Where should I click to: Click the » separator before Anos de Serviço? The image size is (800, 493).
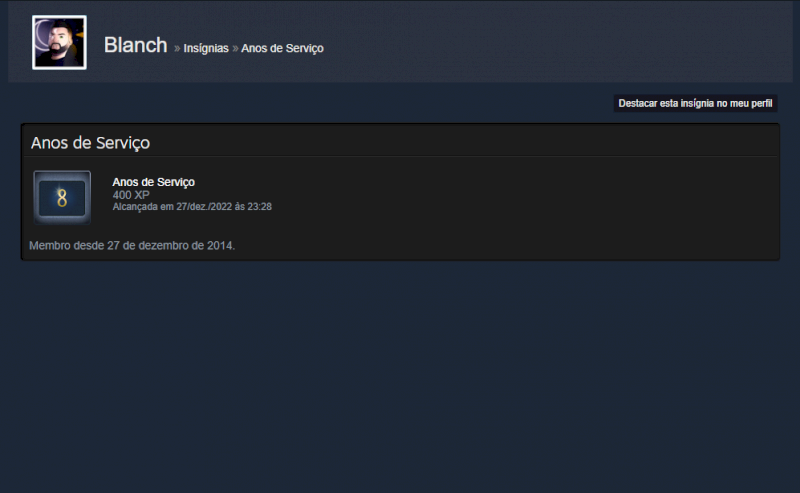pyautogui.click(x=235, y=48)
